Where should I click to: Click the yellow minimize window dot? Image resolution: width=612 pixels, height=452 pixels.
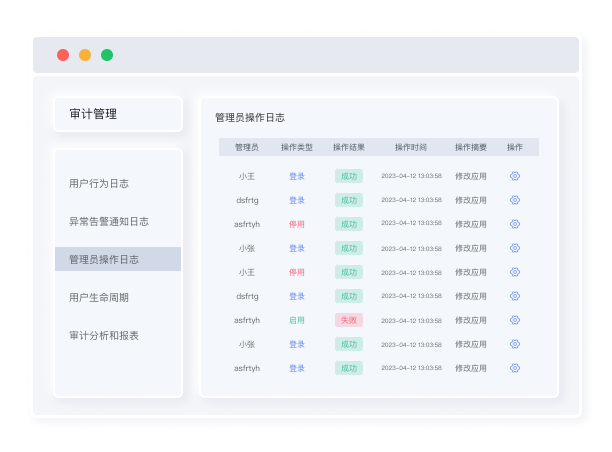point(85,55)
